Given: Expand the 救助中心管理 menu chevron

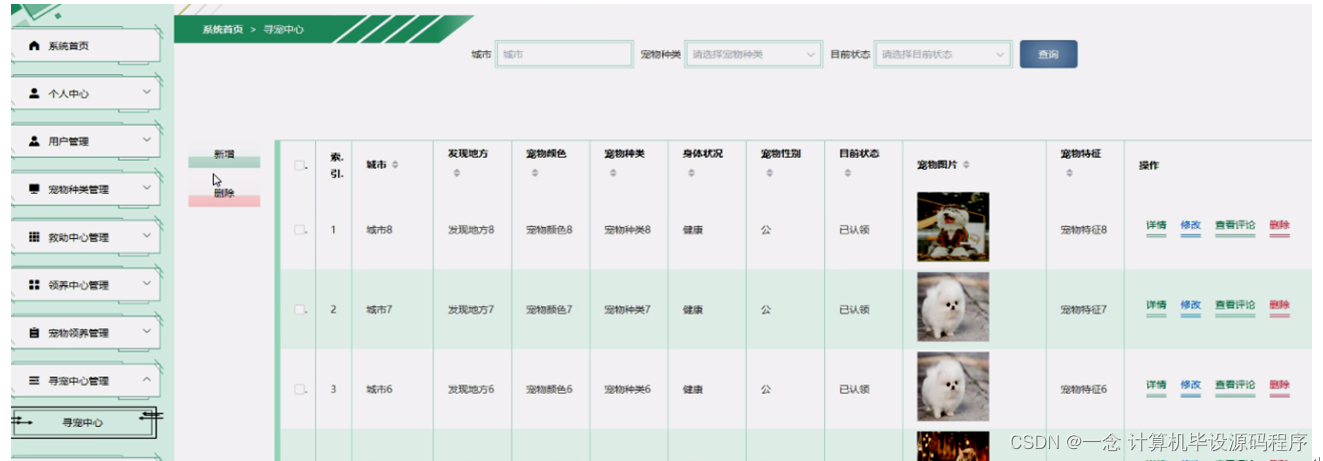Looking at the screenshot, I should coord(147,236).
